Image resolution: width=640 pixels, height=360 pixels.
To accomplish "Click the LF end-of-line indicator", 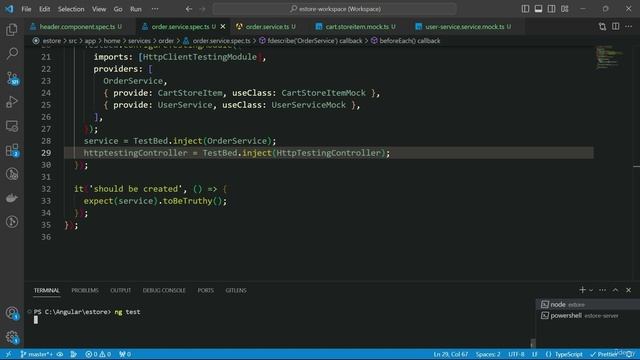I will coord(535,354).
